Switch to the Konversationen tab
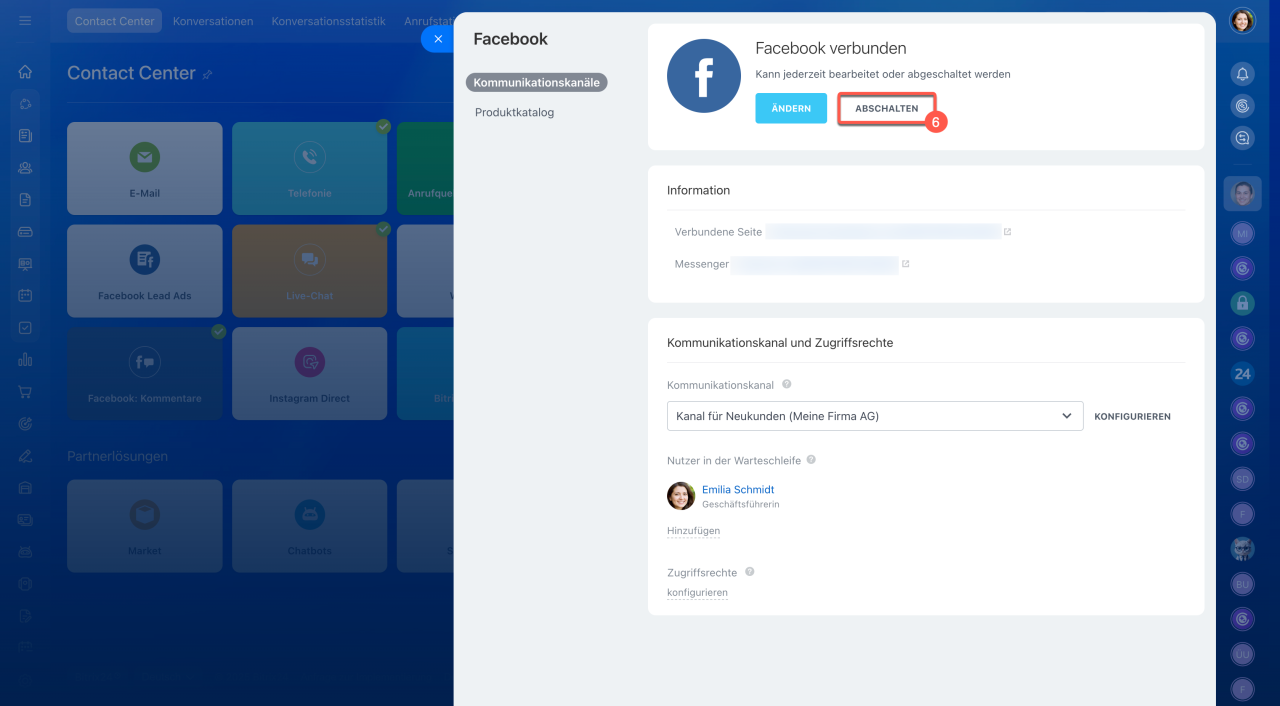Image resolution: width=1280 pixels, height=706 pixels. tap(213, 21)
